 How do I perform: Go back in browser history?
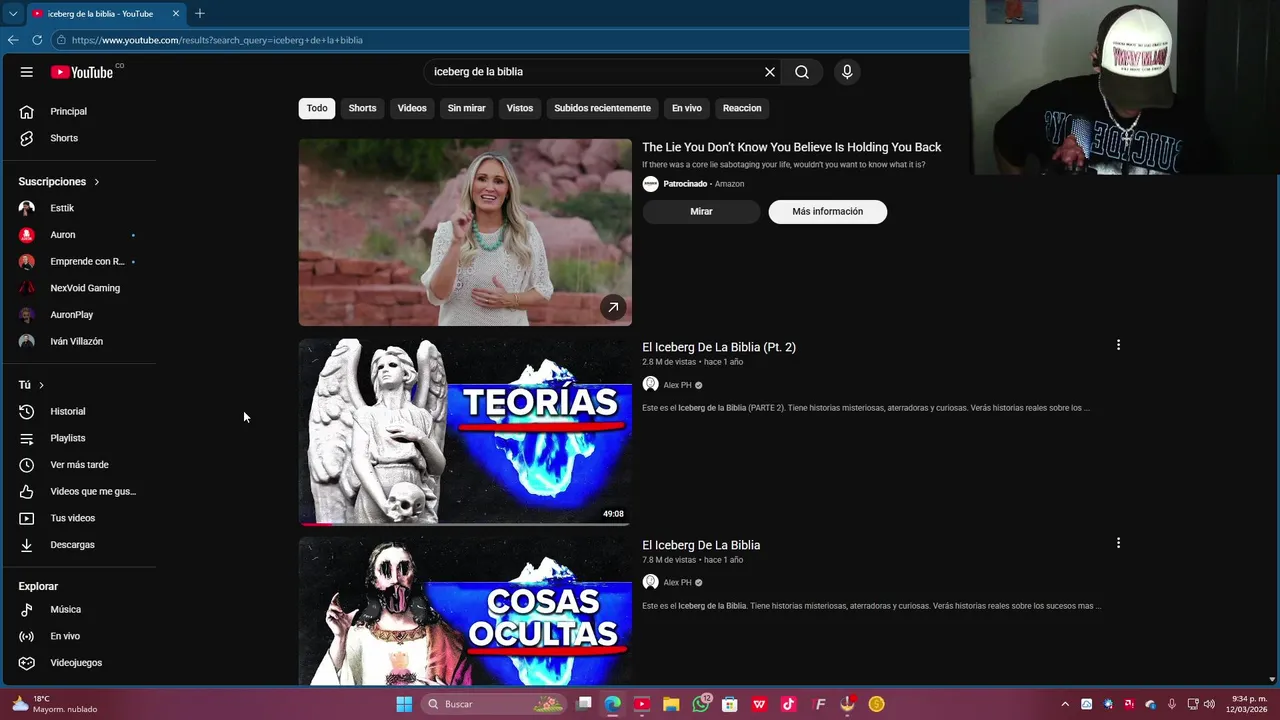coord(13,40)
